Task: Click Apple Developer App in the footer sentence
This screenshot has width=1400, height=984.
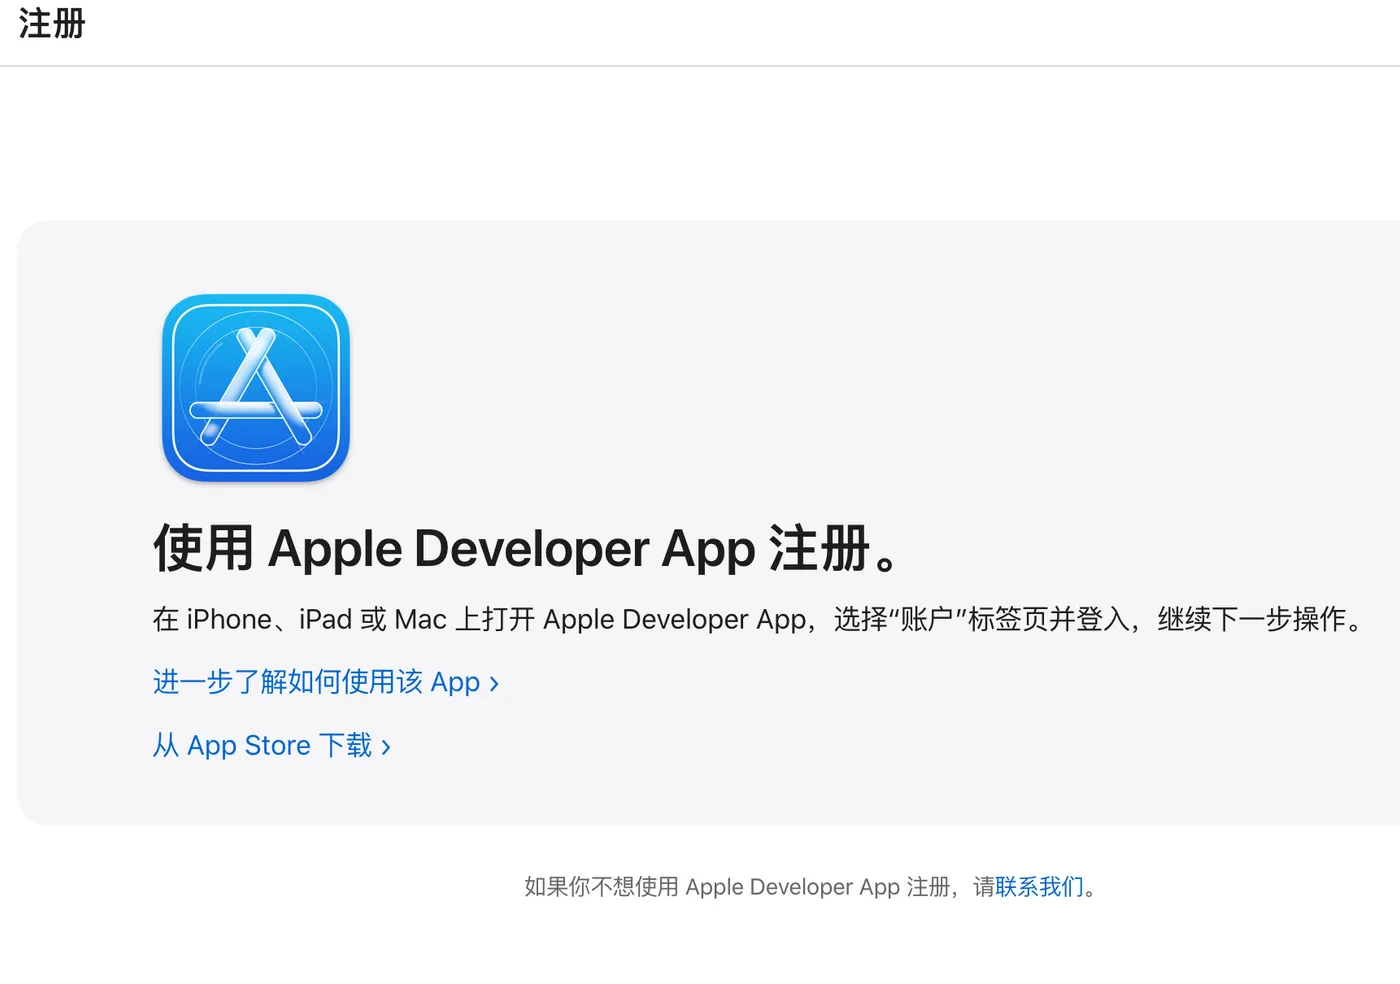Action: tap(792, 887)
